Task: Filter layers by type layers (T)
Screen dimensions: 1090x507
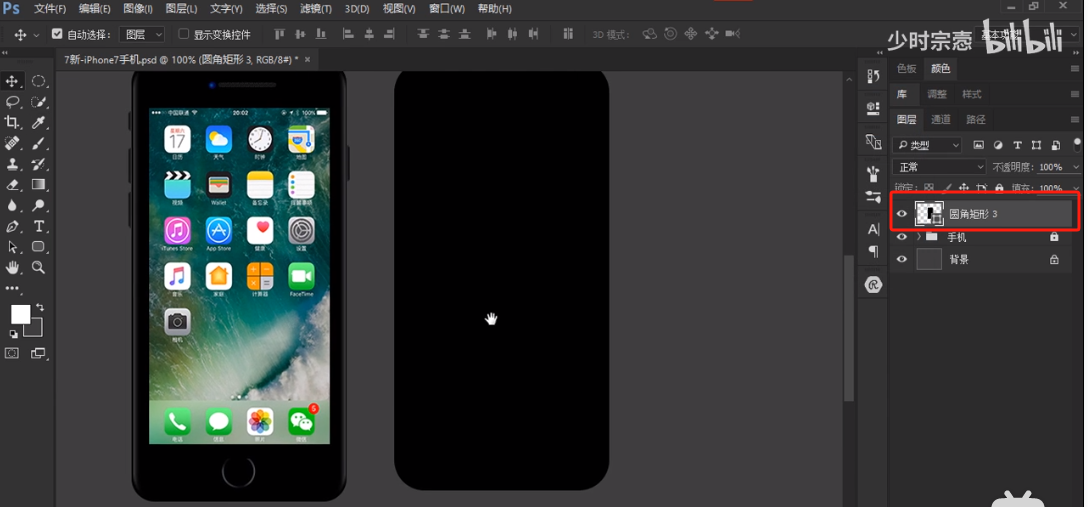Action: pos(1017,145)
